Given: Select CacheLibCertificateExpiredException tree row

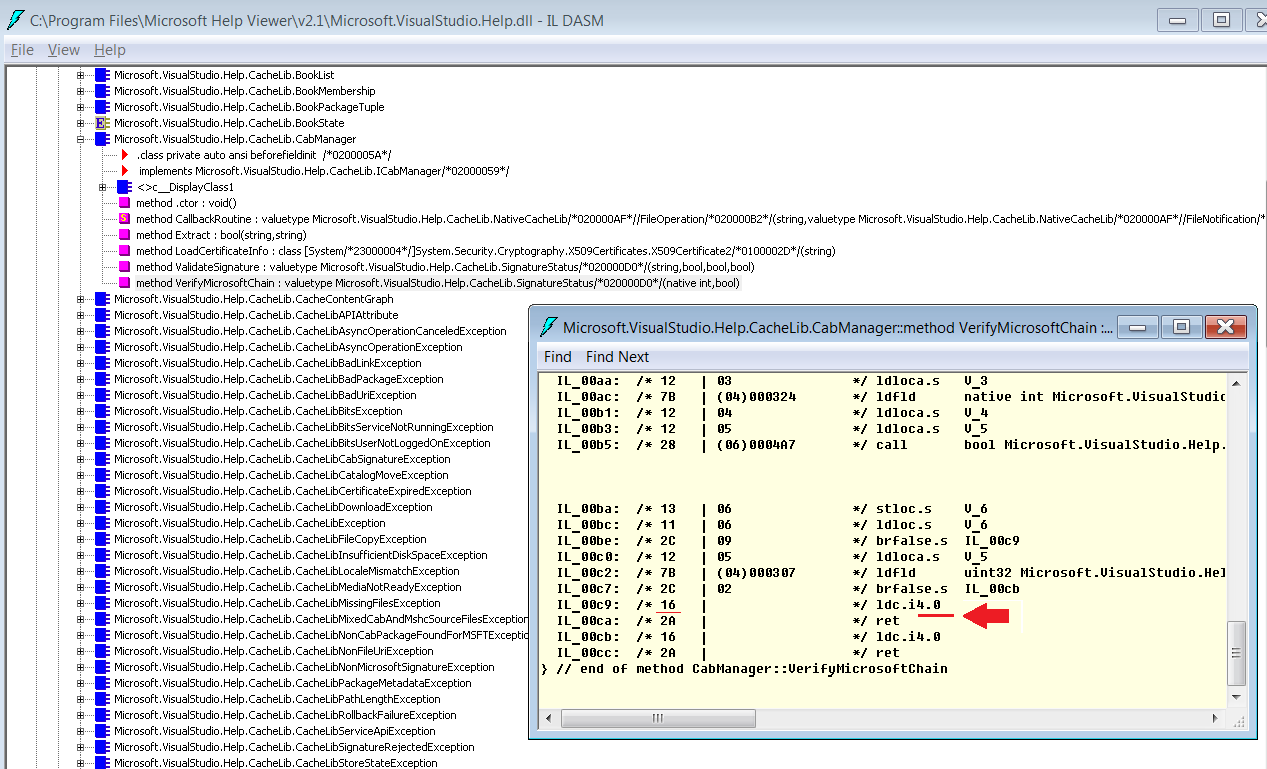Looking at the screenshot, I should 292,491.
